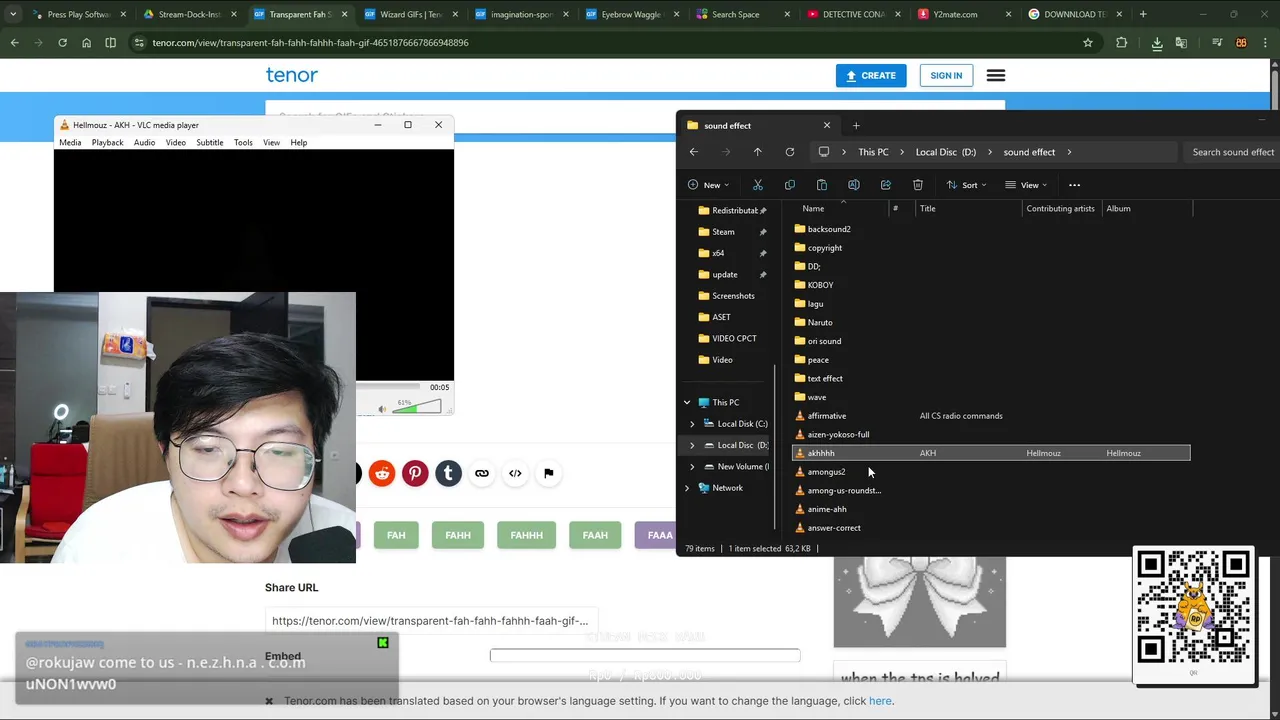Select the anime-ahh audio file
Image resolution: width=1280 pixels, height=720 pixels.
[827, 509]
